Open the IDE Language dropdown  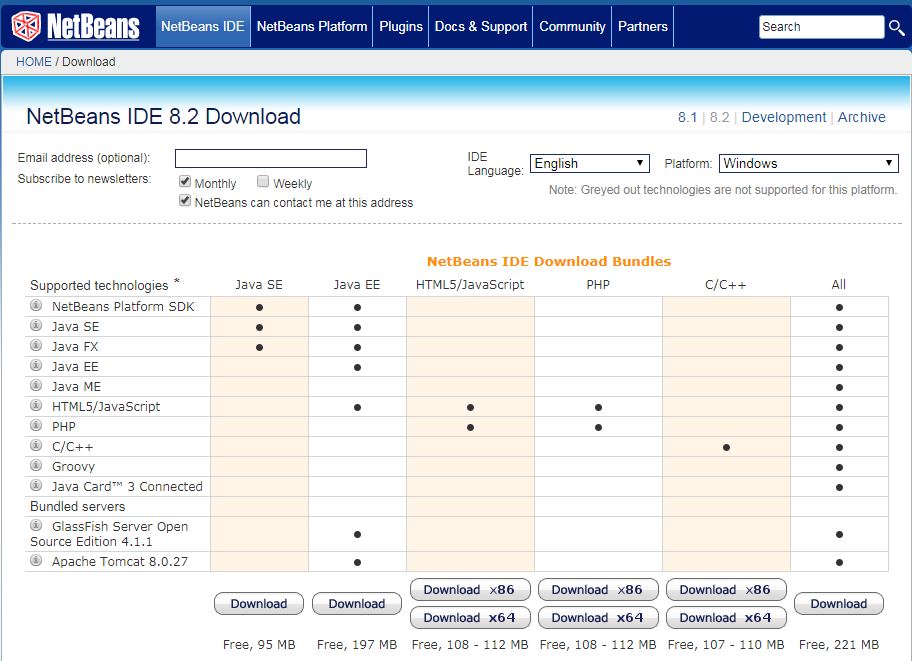coord(590,164)
